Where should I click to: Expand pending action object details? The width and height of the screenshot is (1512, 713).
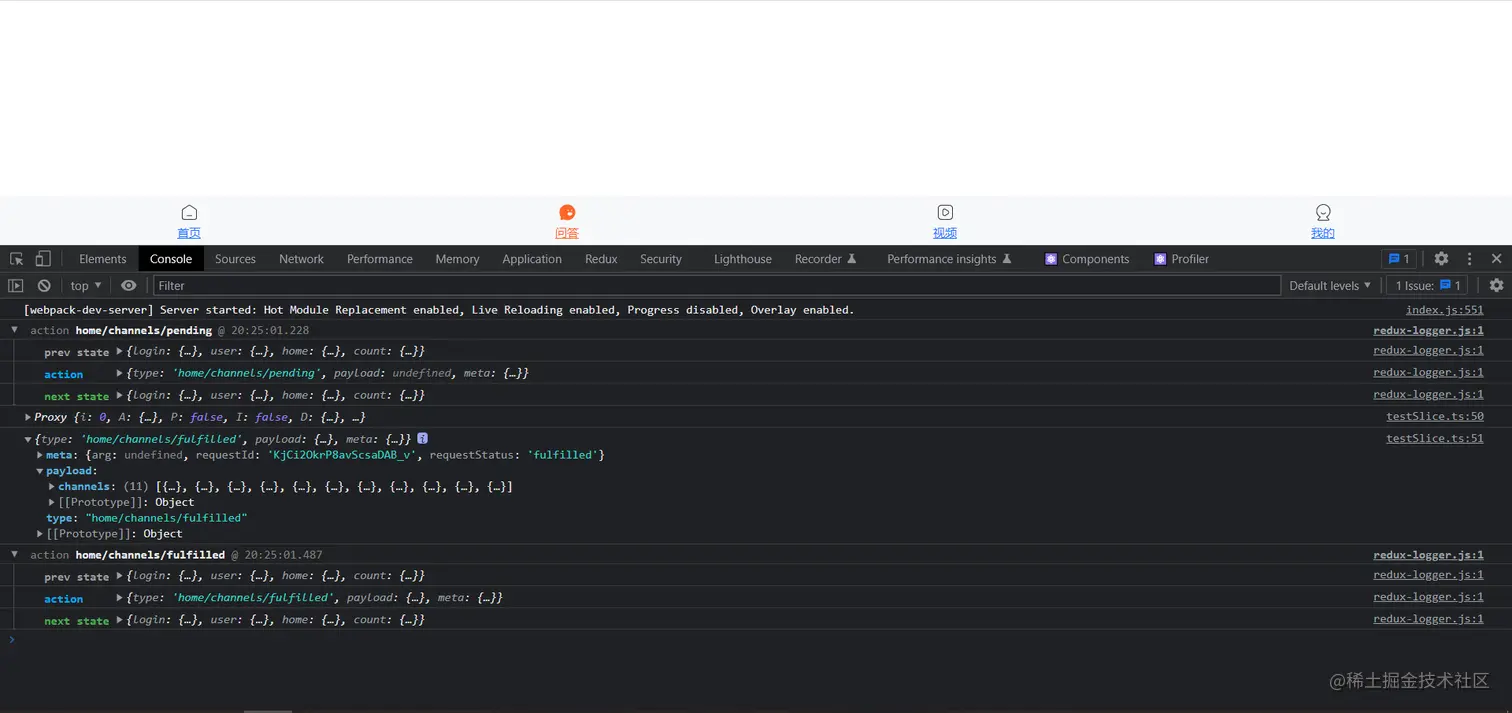[x=119, y=373]
